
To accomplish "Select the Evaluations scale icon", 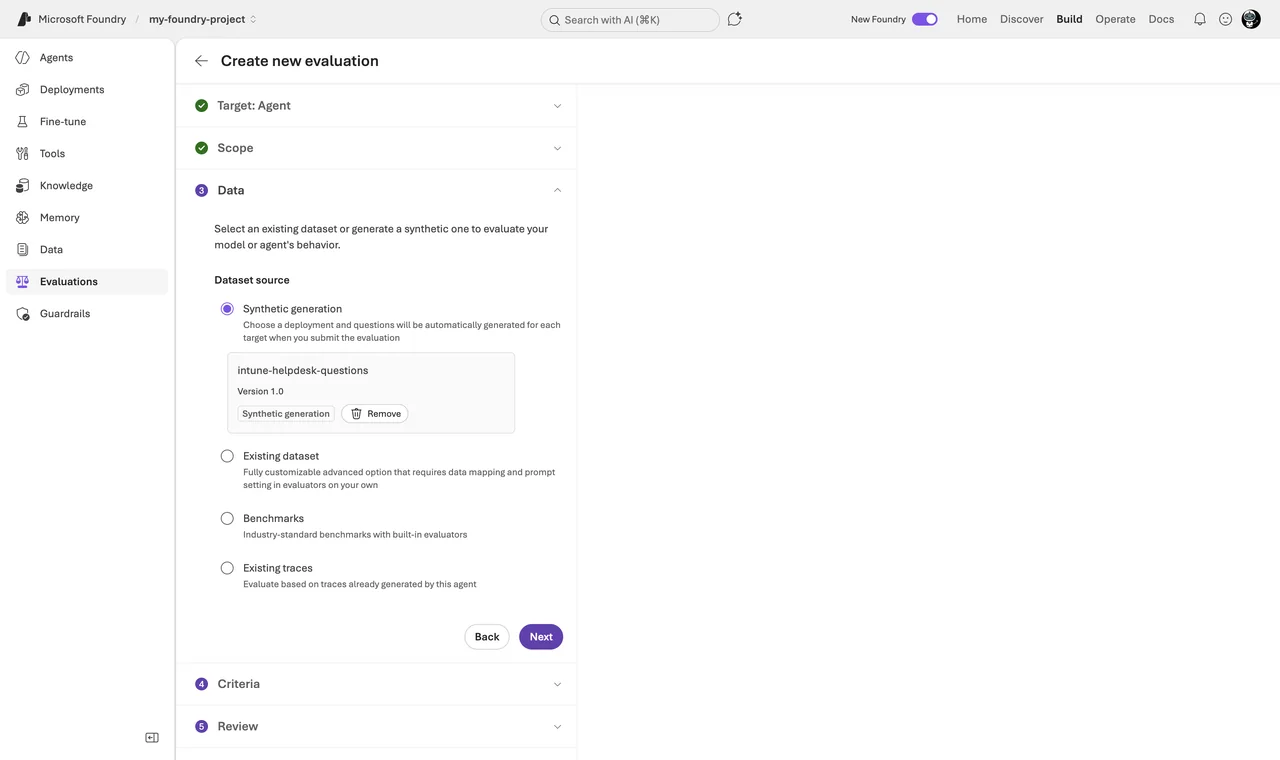I will click(x=22, y=282).
